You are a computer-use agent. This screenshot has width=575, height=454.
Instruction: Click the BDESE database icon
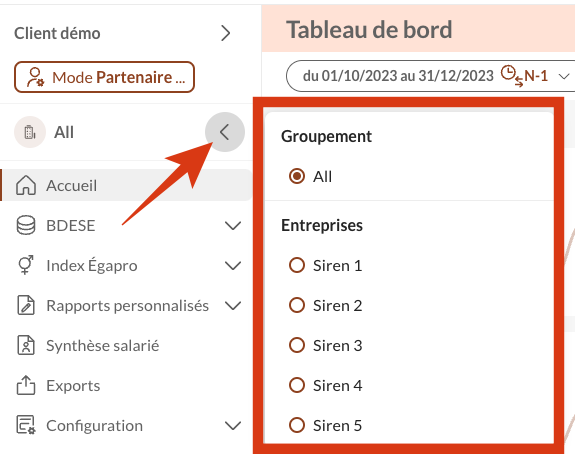click(26, 225)
